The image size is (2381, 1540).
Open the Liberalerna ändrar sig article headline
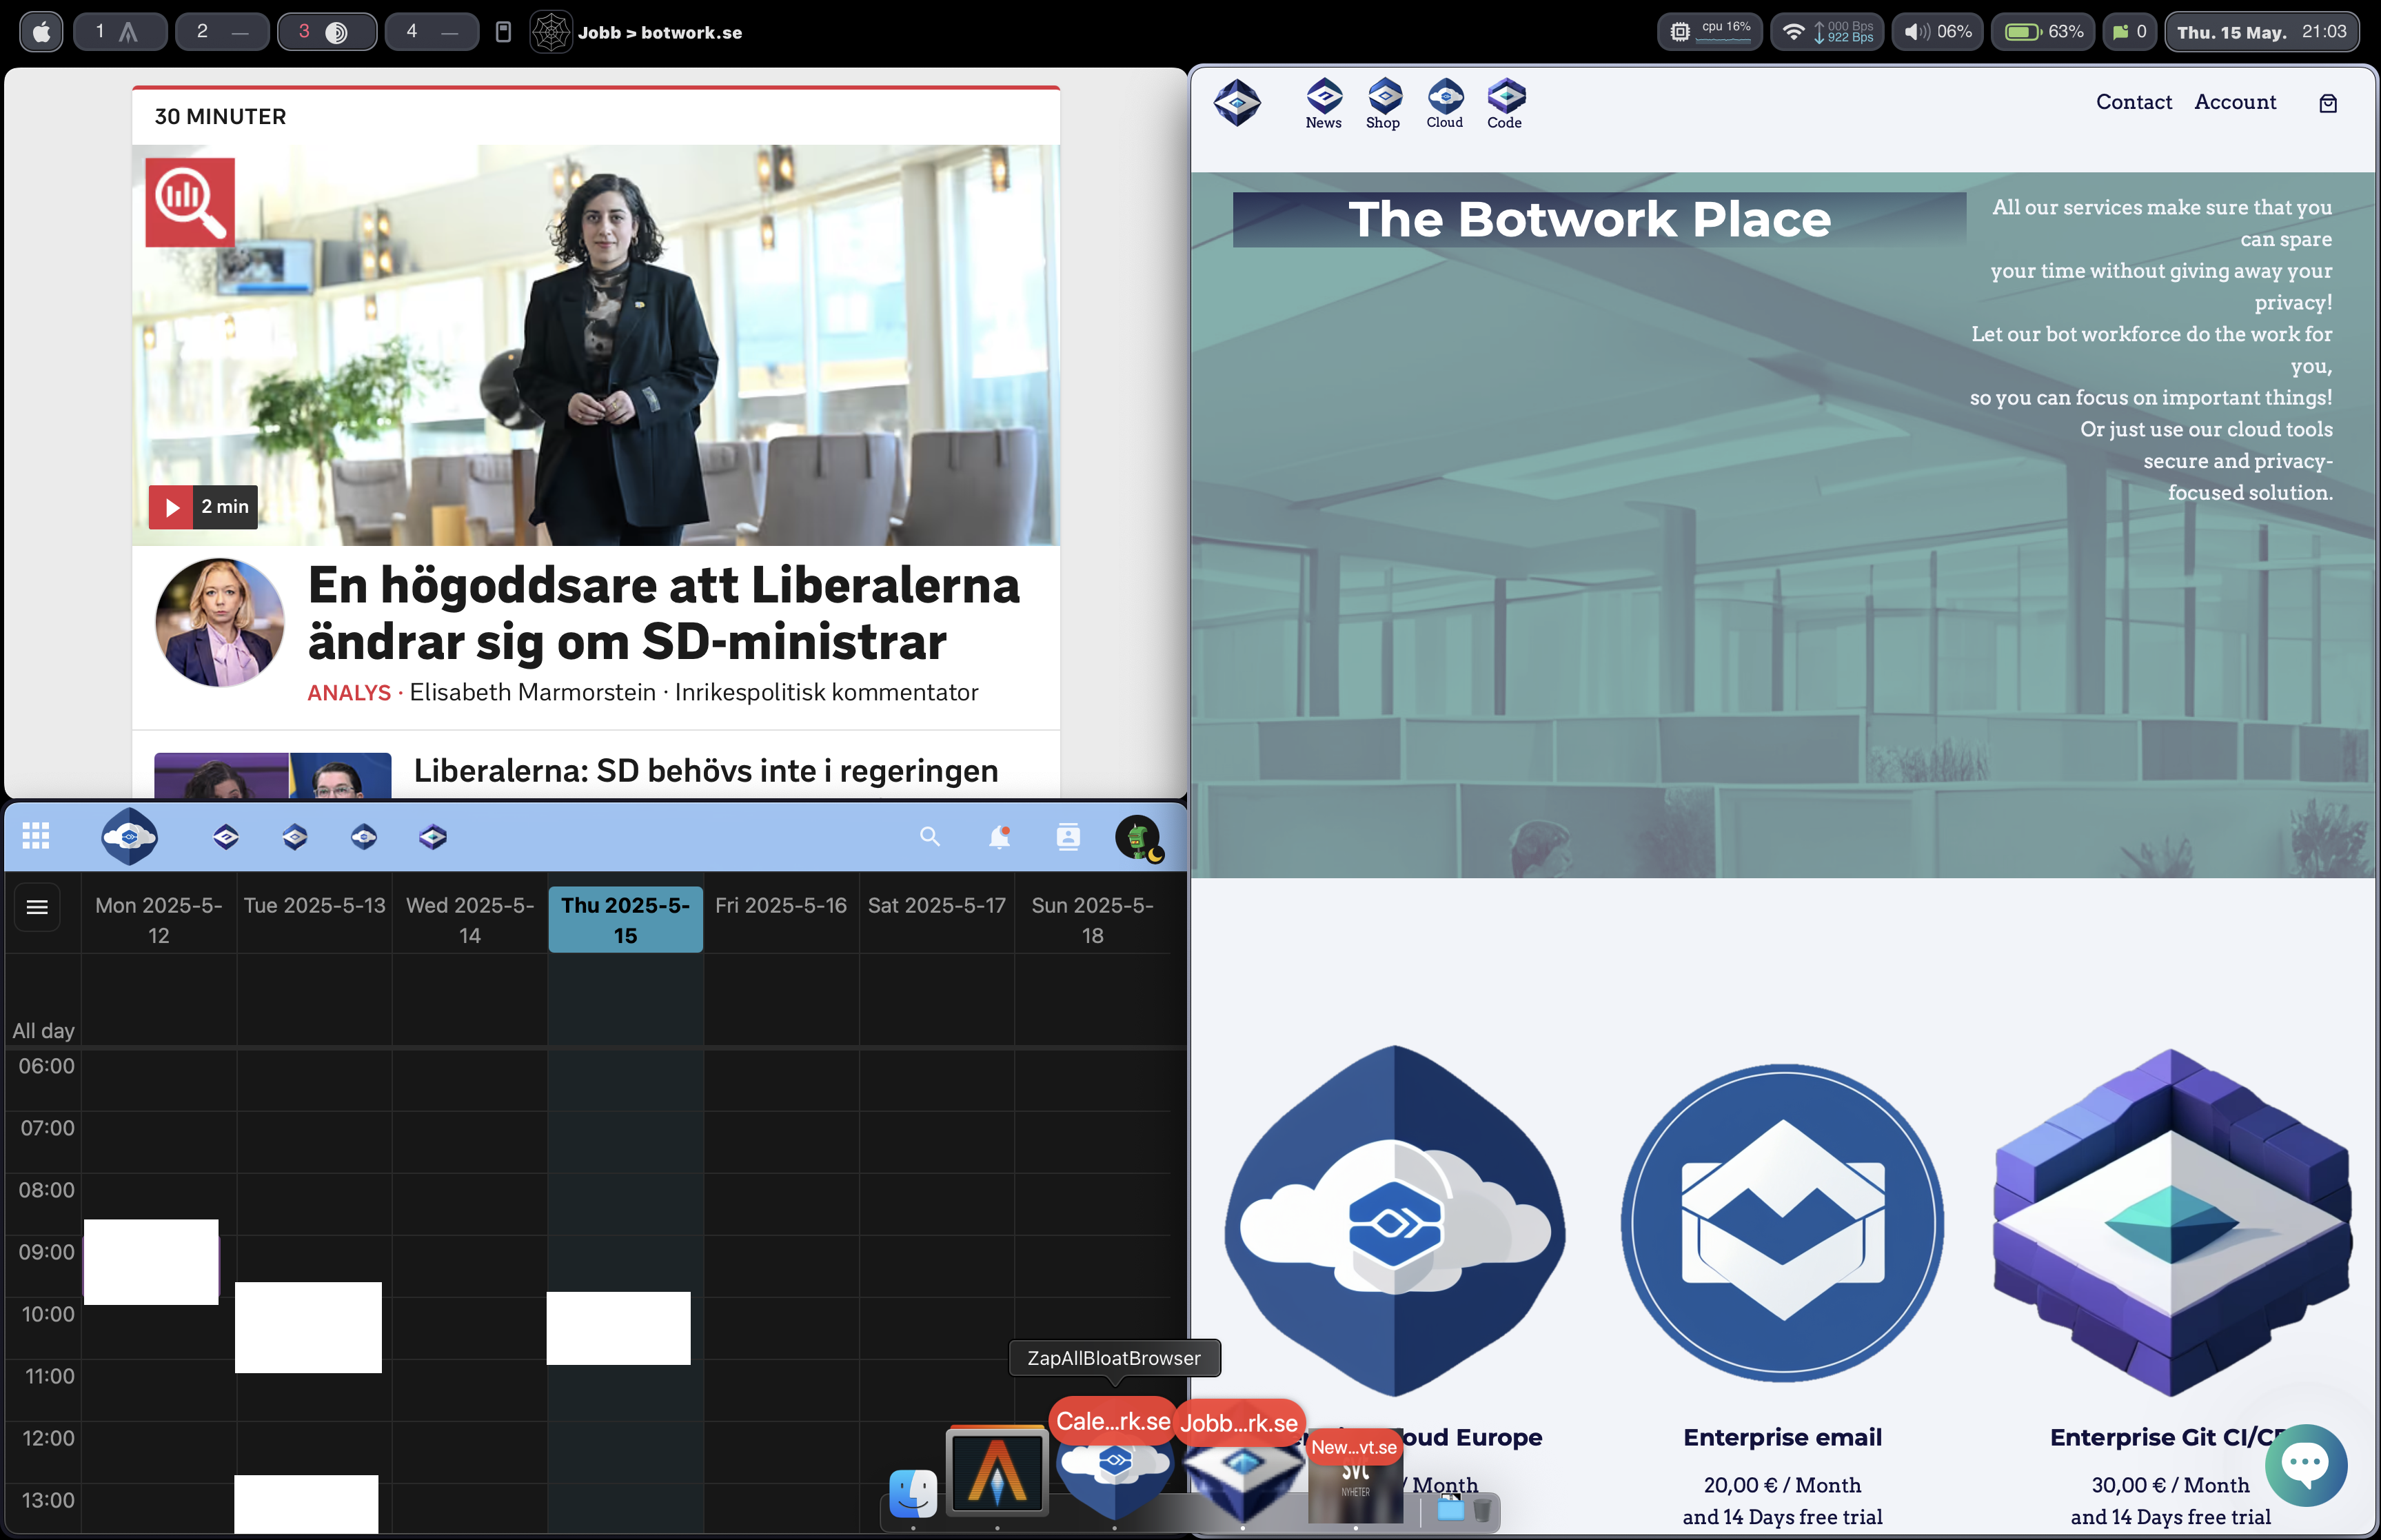[663, 613]
